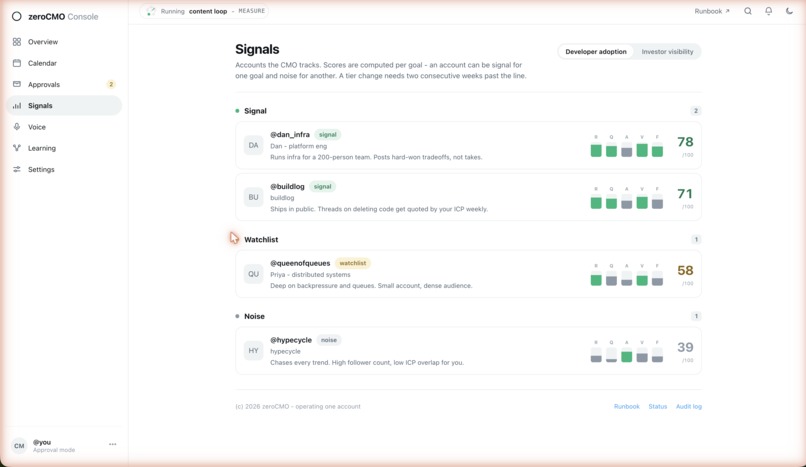Click the 78 score value
The image size is (806, 467).
(x=685, y=142)
